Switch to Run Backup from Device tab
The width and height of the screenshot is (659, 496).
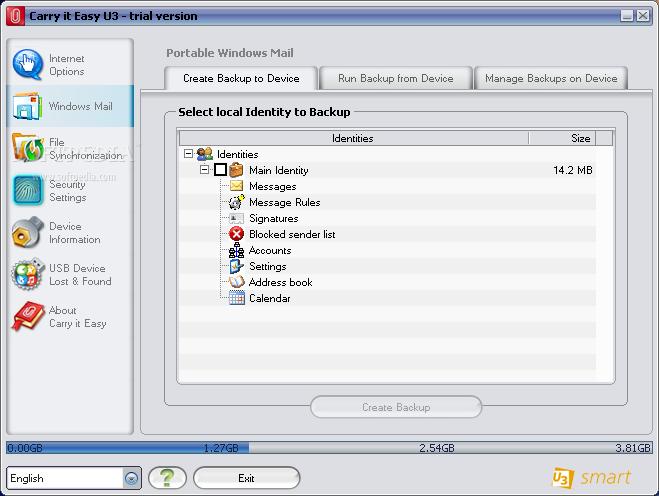[x=396, y=78]
